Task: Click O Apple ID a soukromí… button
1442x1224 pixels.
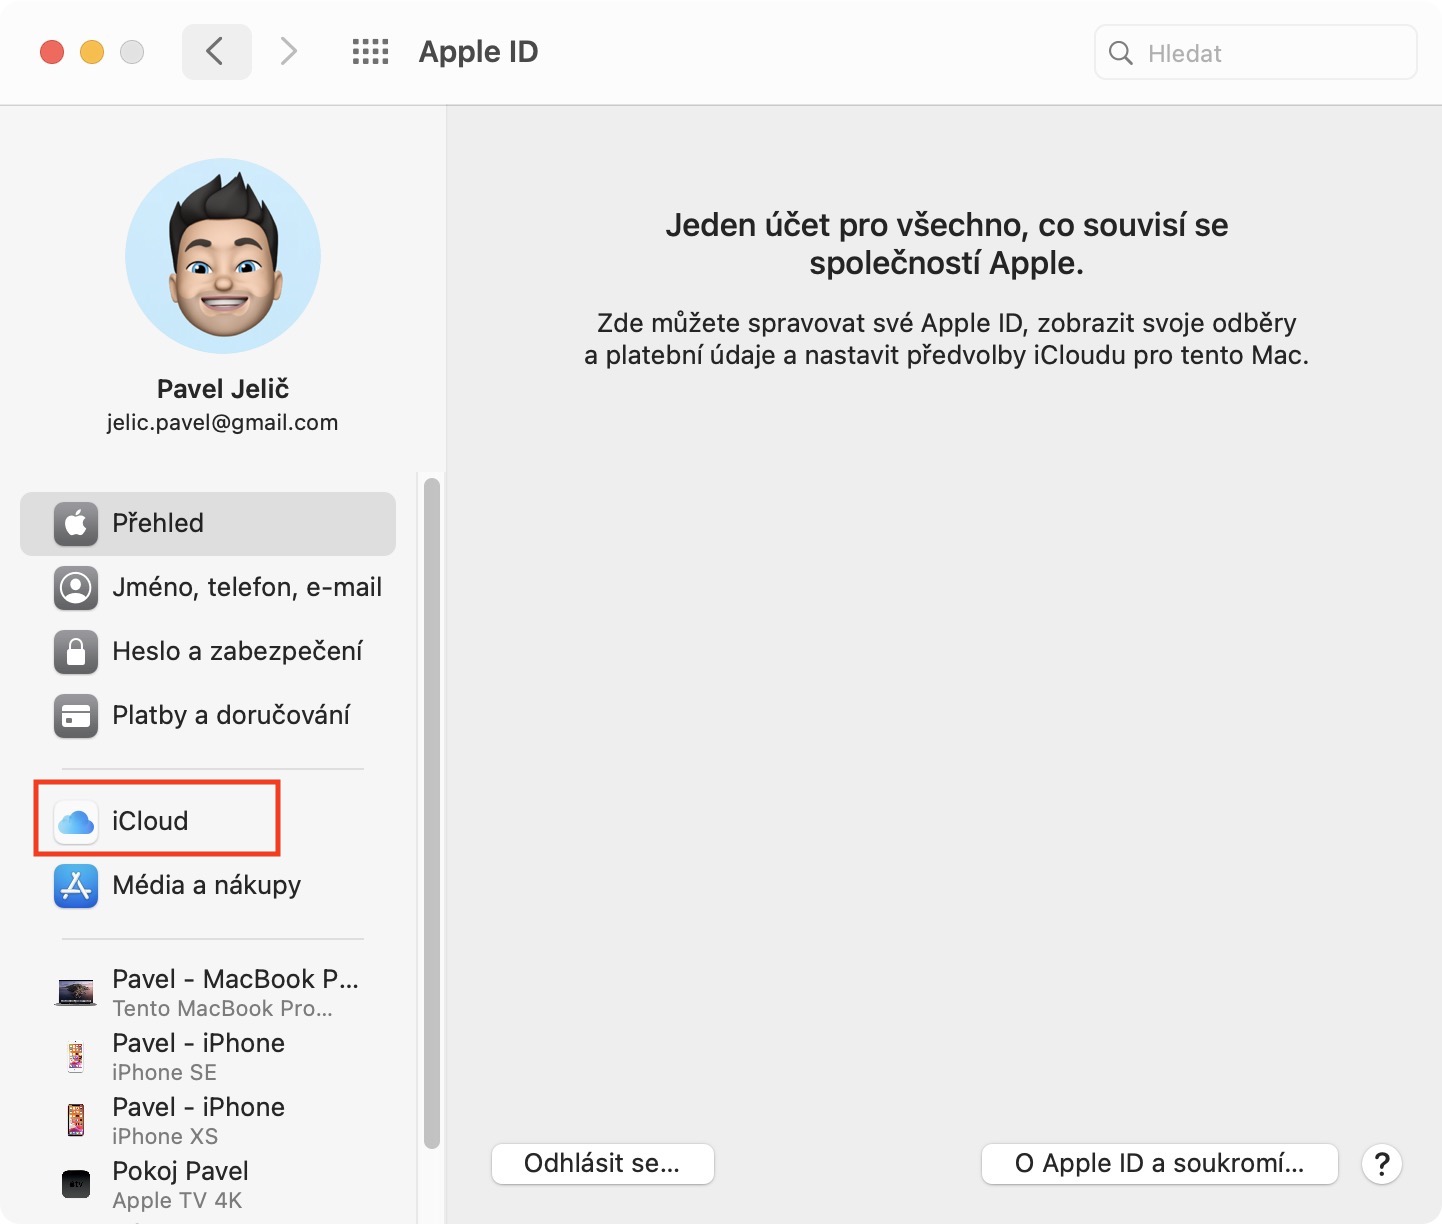Action: click(1160, 1164)
